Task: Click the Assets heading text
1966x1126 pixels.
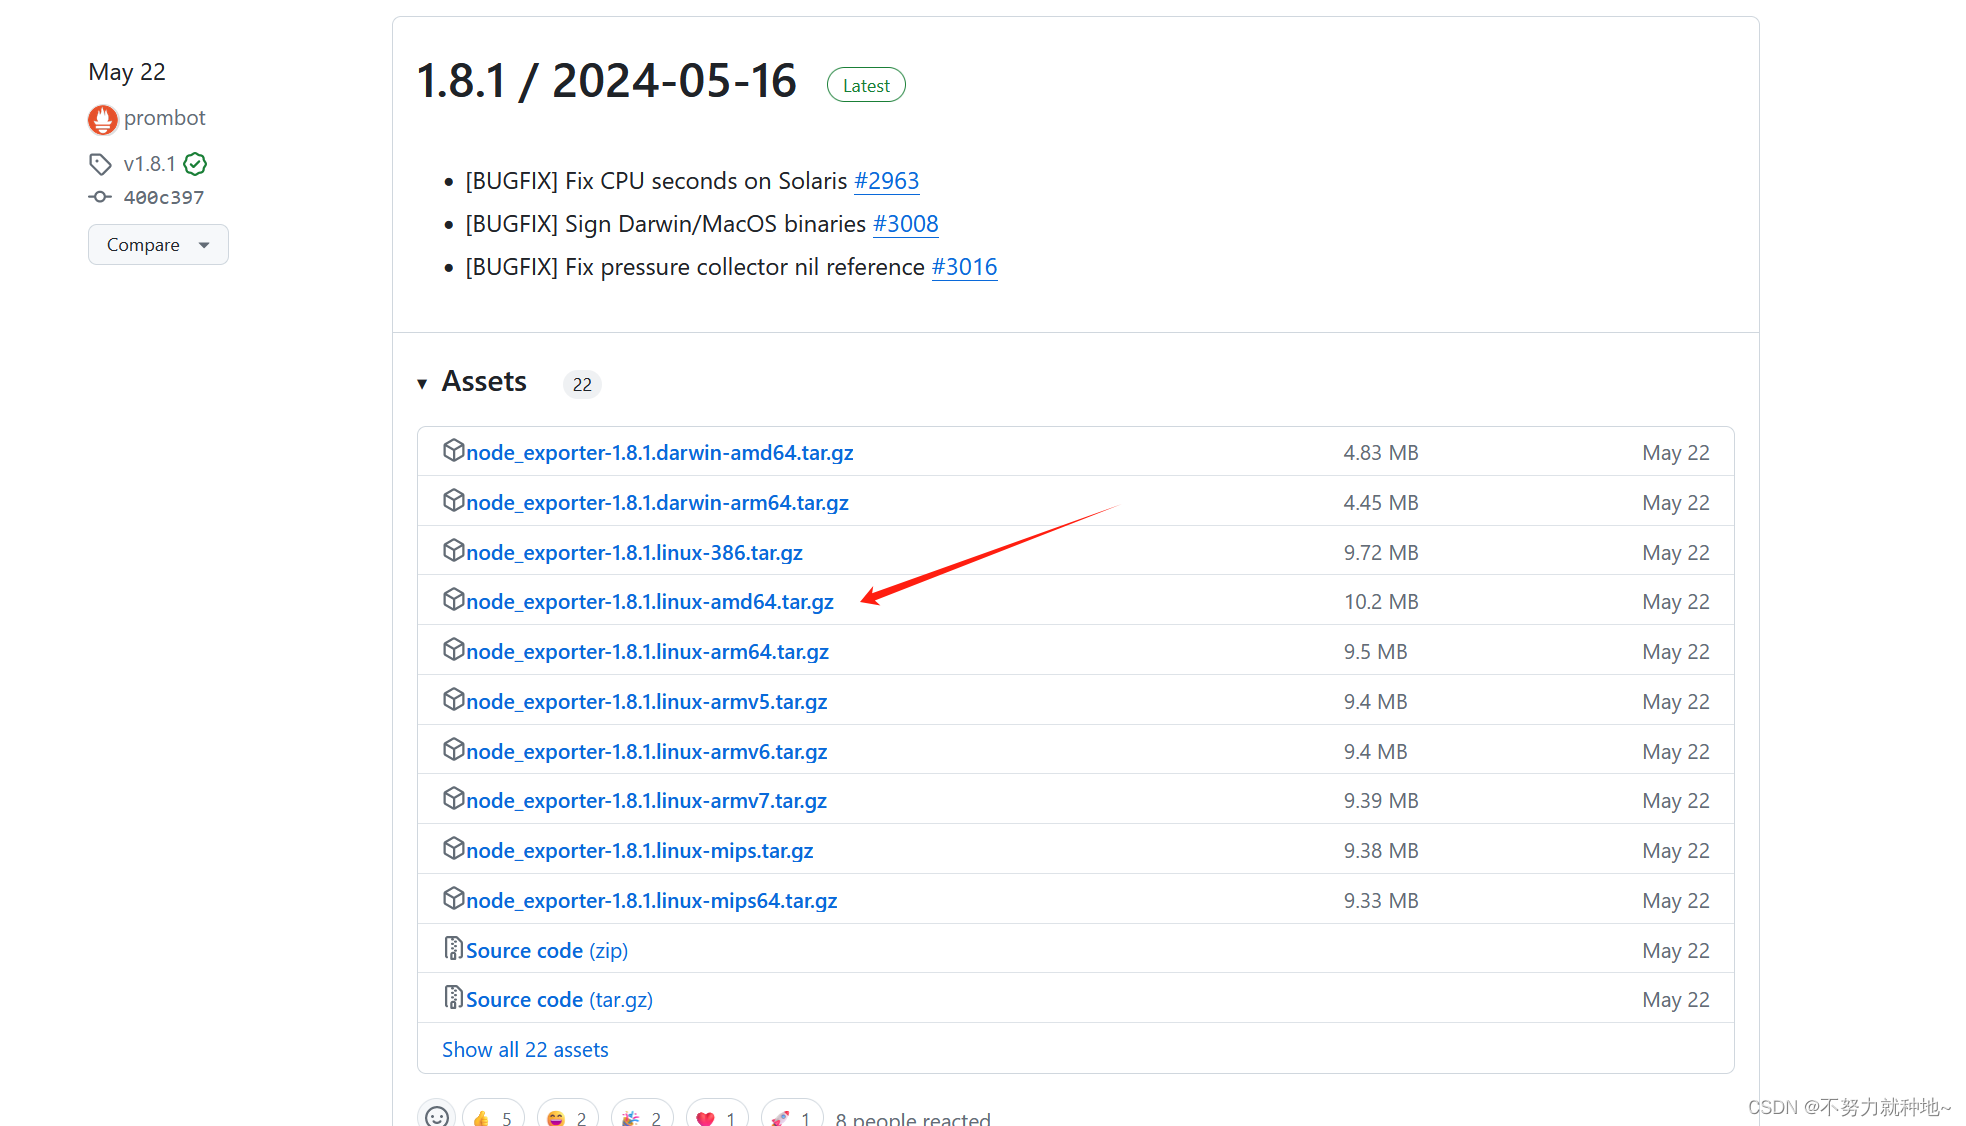Action: tap(484, 382)
